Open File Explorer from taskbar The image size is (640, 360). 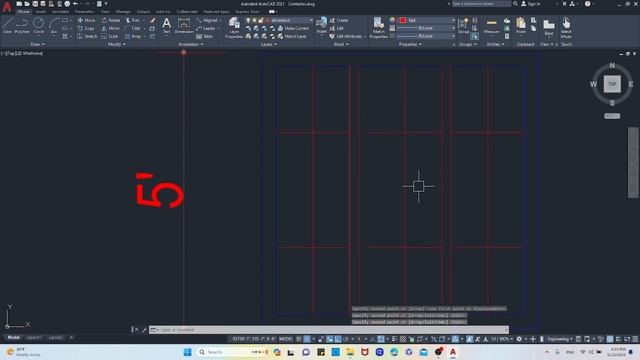click(350, 352)
